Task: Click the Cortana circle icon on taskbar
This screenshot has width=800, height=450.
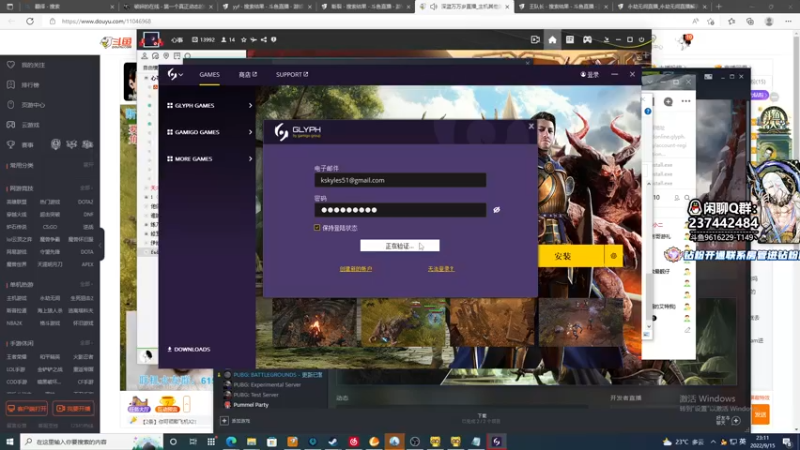Action: 173,442
